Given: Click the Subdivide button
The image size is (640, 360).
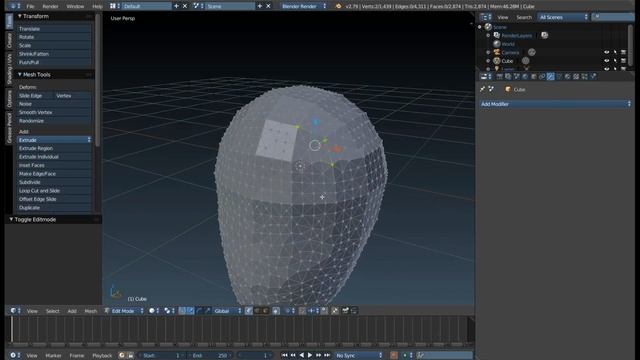Looking at the screenshot, I should [x=54, y=182].
